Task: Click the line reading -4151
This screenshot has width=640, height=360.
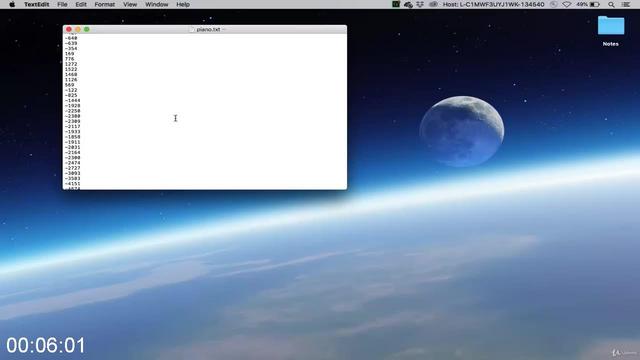Action: point(72,184)
